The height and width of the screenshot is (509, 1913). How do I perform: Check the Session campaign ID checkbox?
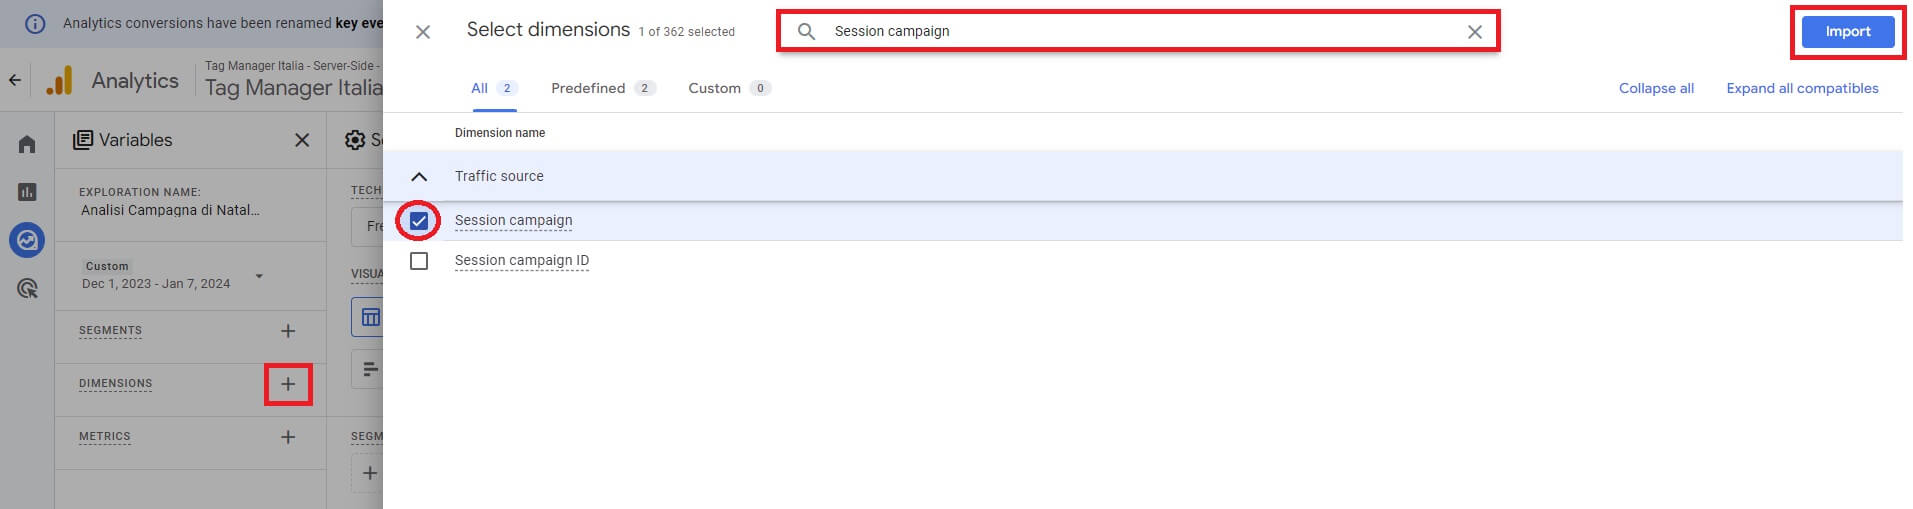(419, 261)
